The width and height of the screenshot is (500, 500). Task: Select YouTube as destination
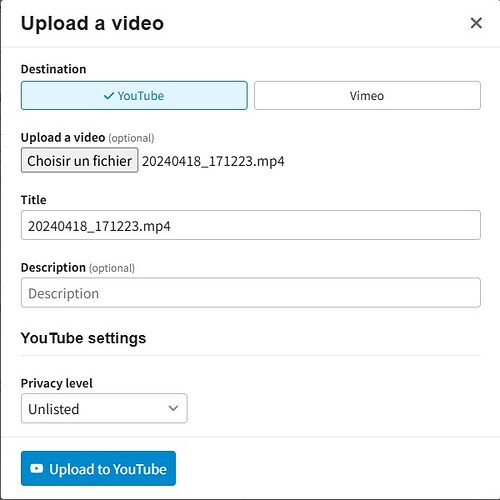[134, 96]
